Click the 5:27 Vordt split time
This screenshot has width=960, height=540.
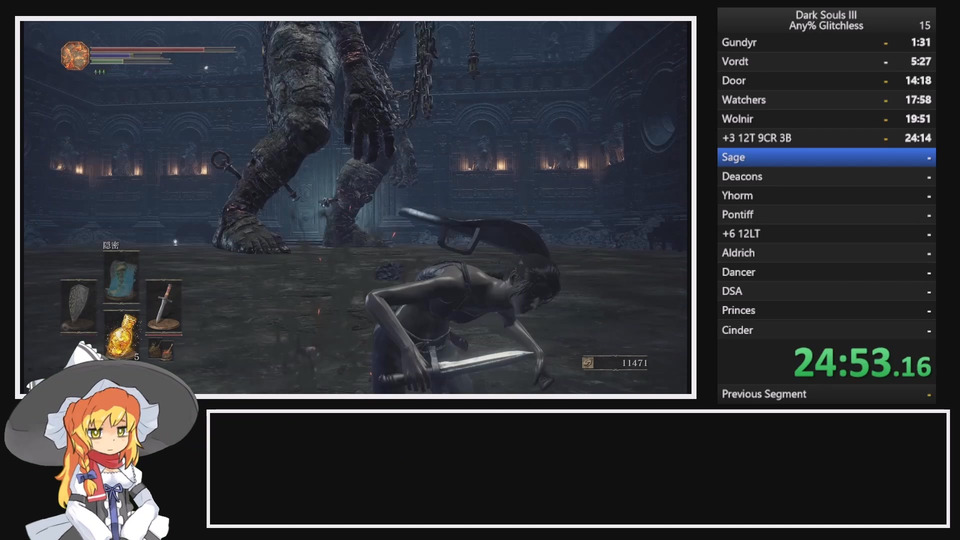(x=920, y=61)
